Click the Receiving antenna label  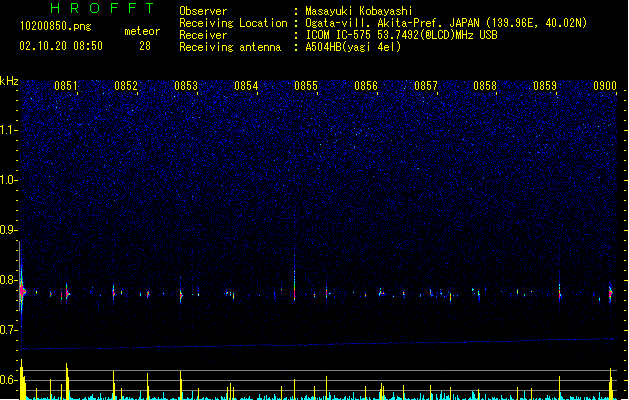230,47
